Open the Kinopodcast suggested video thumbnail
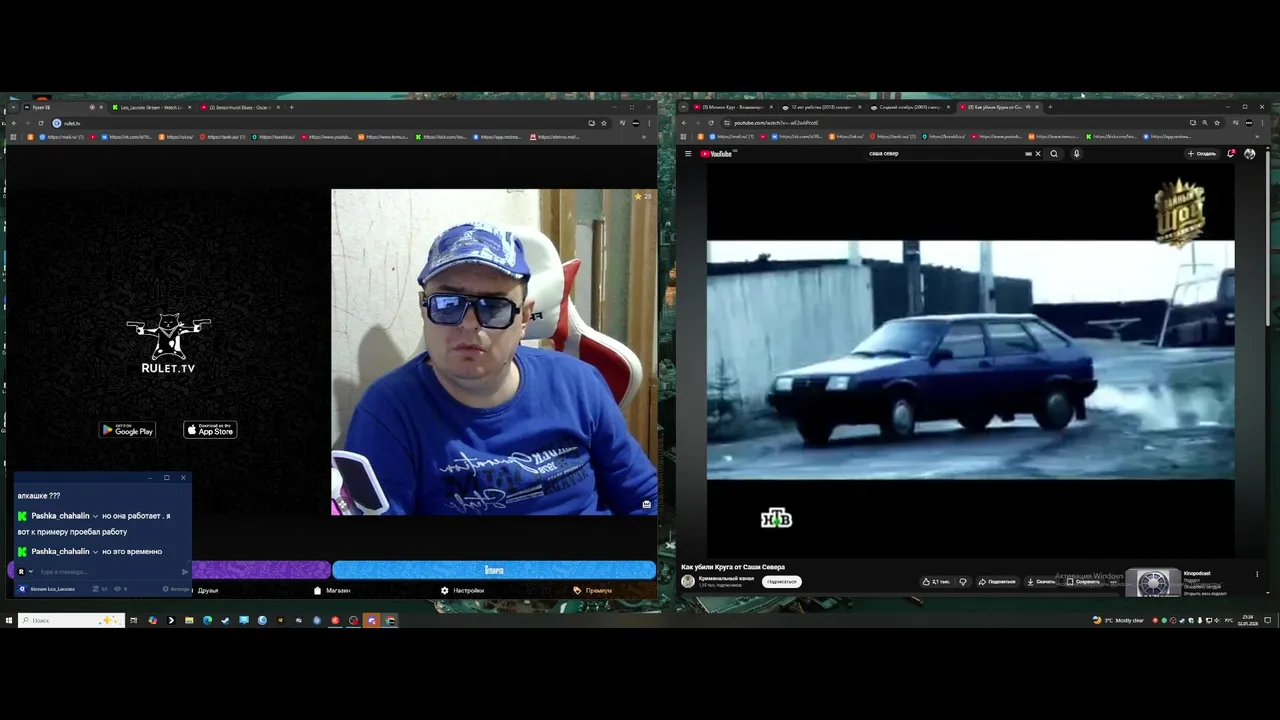This screenshot has height=720, width=1280. [1153, 583]
